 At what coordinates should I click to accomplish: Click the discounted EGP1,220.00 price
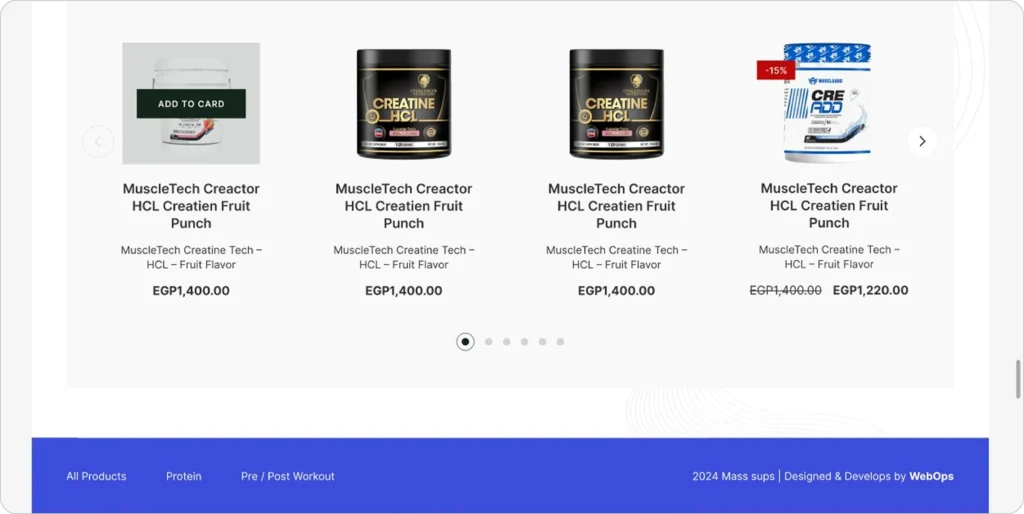[x=871, y=290]
